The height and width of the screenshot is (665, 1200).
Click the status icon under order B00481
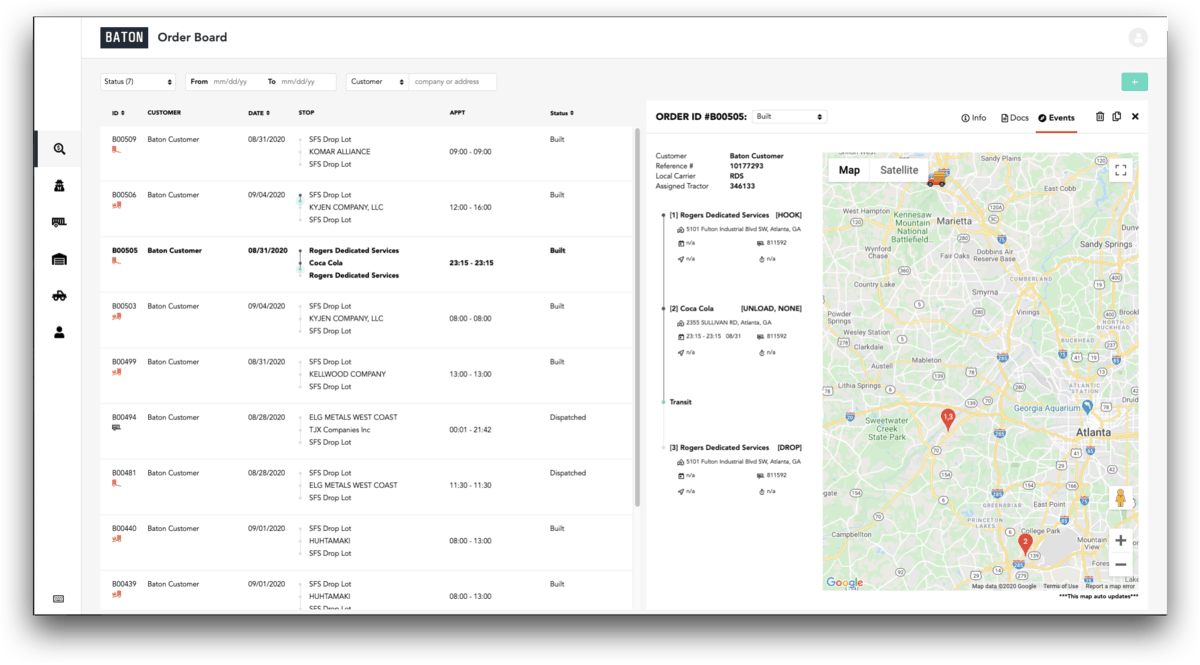(x=116, y=483)
